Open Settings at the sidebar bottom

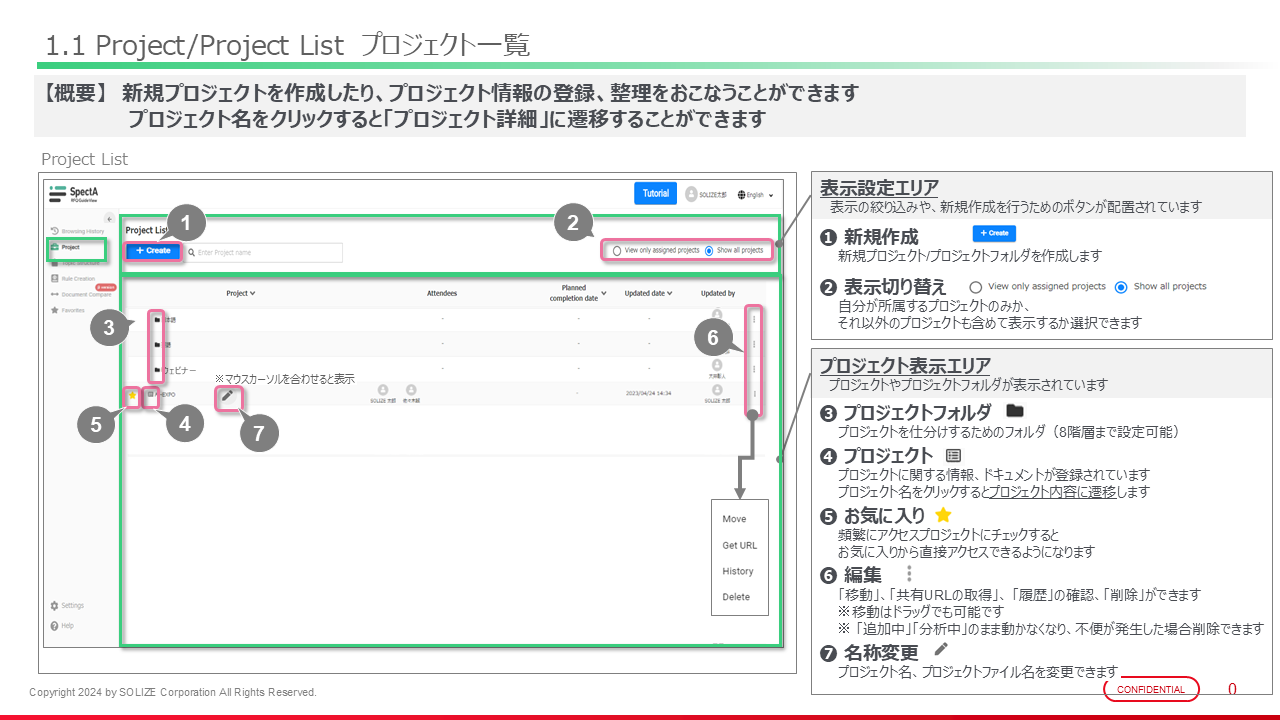72,606
